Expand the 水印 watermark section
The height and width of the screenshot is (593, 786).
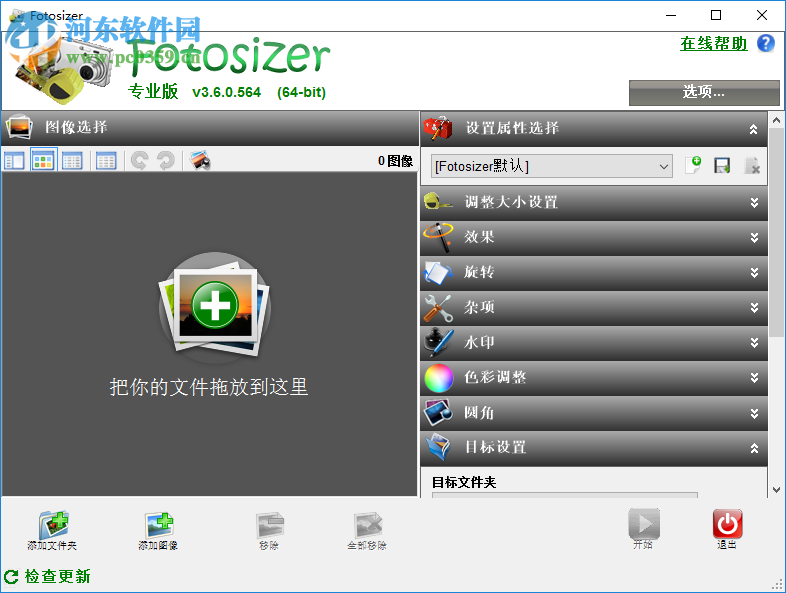click(x=754, y=343)
